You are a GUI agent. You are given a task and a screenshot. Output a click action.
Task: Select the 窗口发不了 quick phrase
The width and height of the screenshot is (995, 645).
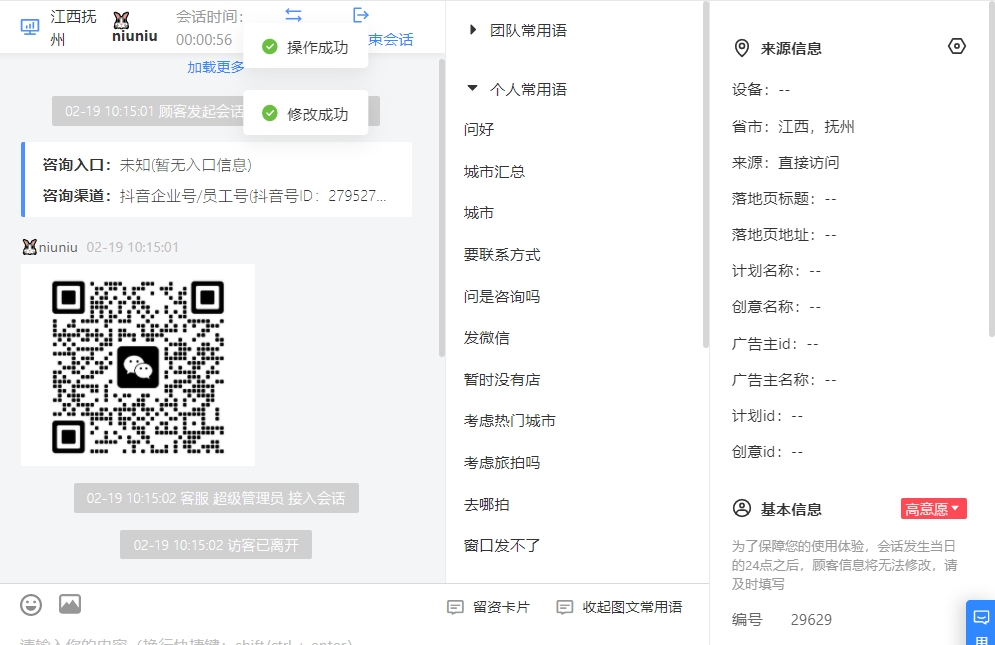(502, 545)
